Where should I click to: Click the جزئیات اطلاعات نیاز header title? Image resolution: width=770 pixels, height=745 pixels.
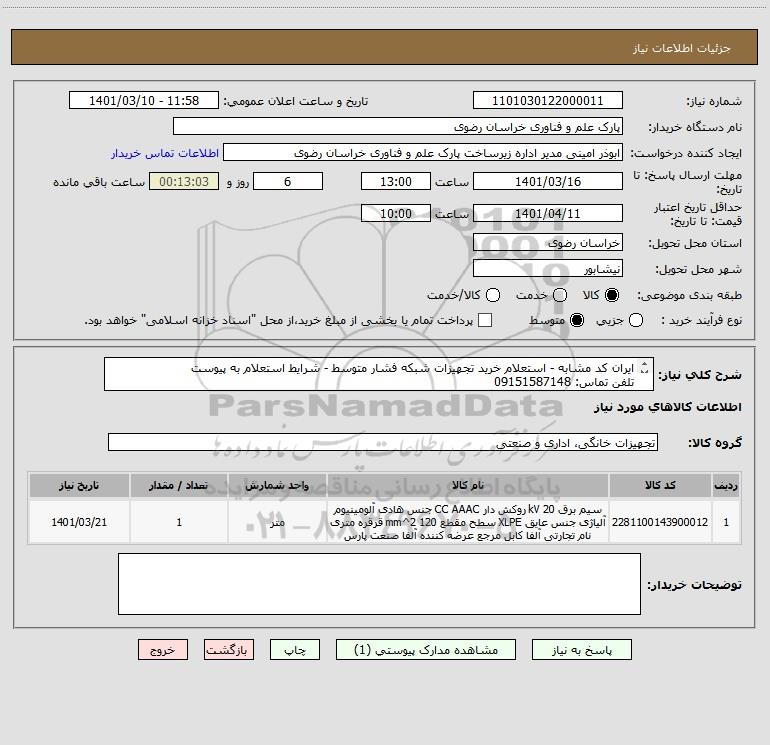tap(682, 48)
